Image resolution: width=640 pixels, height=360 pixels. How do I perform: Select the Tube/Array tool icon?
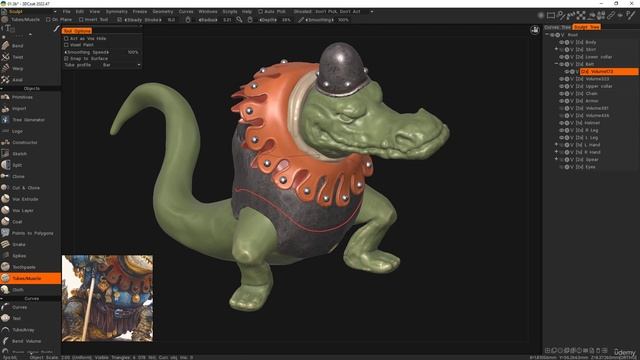[x=5, y=329]
